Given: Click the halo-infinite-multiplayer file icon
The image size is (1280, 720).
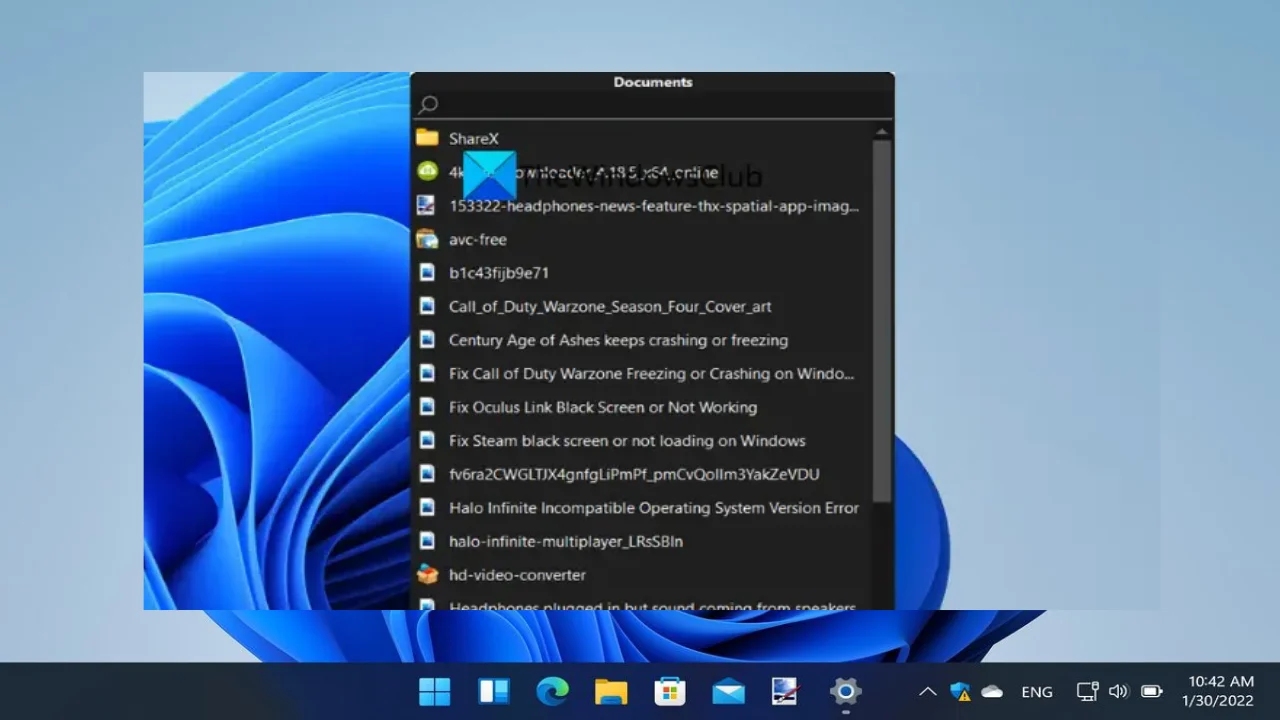Looking at the screenshot, I should tap(427, 541).
